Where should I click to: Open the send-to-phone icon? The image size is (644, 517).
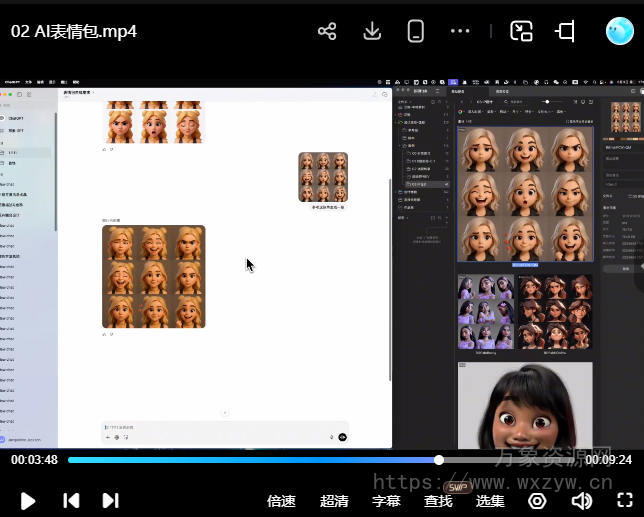(416, 31)
